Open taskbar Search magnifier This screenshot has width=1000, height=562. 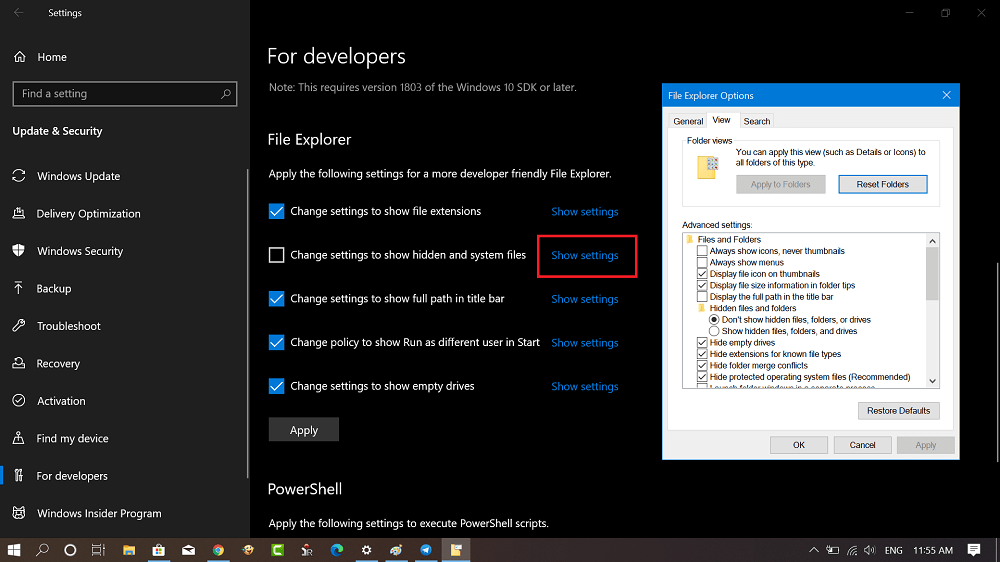coord(42,550)
